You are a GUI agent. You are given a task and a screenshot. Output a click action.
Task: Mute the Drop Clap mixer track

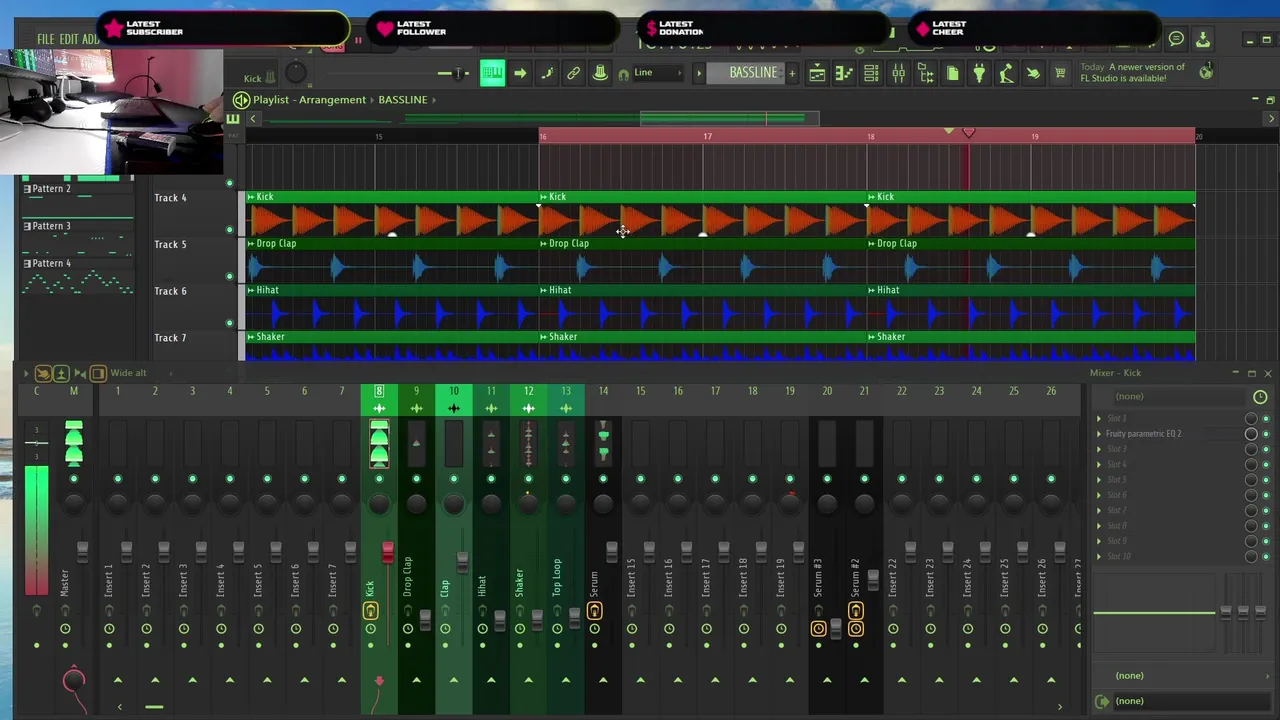tap(416, 479)
